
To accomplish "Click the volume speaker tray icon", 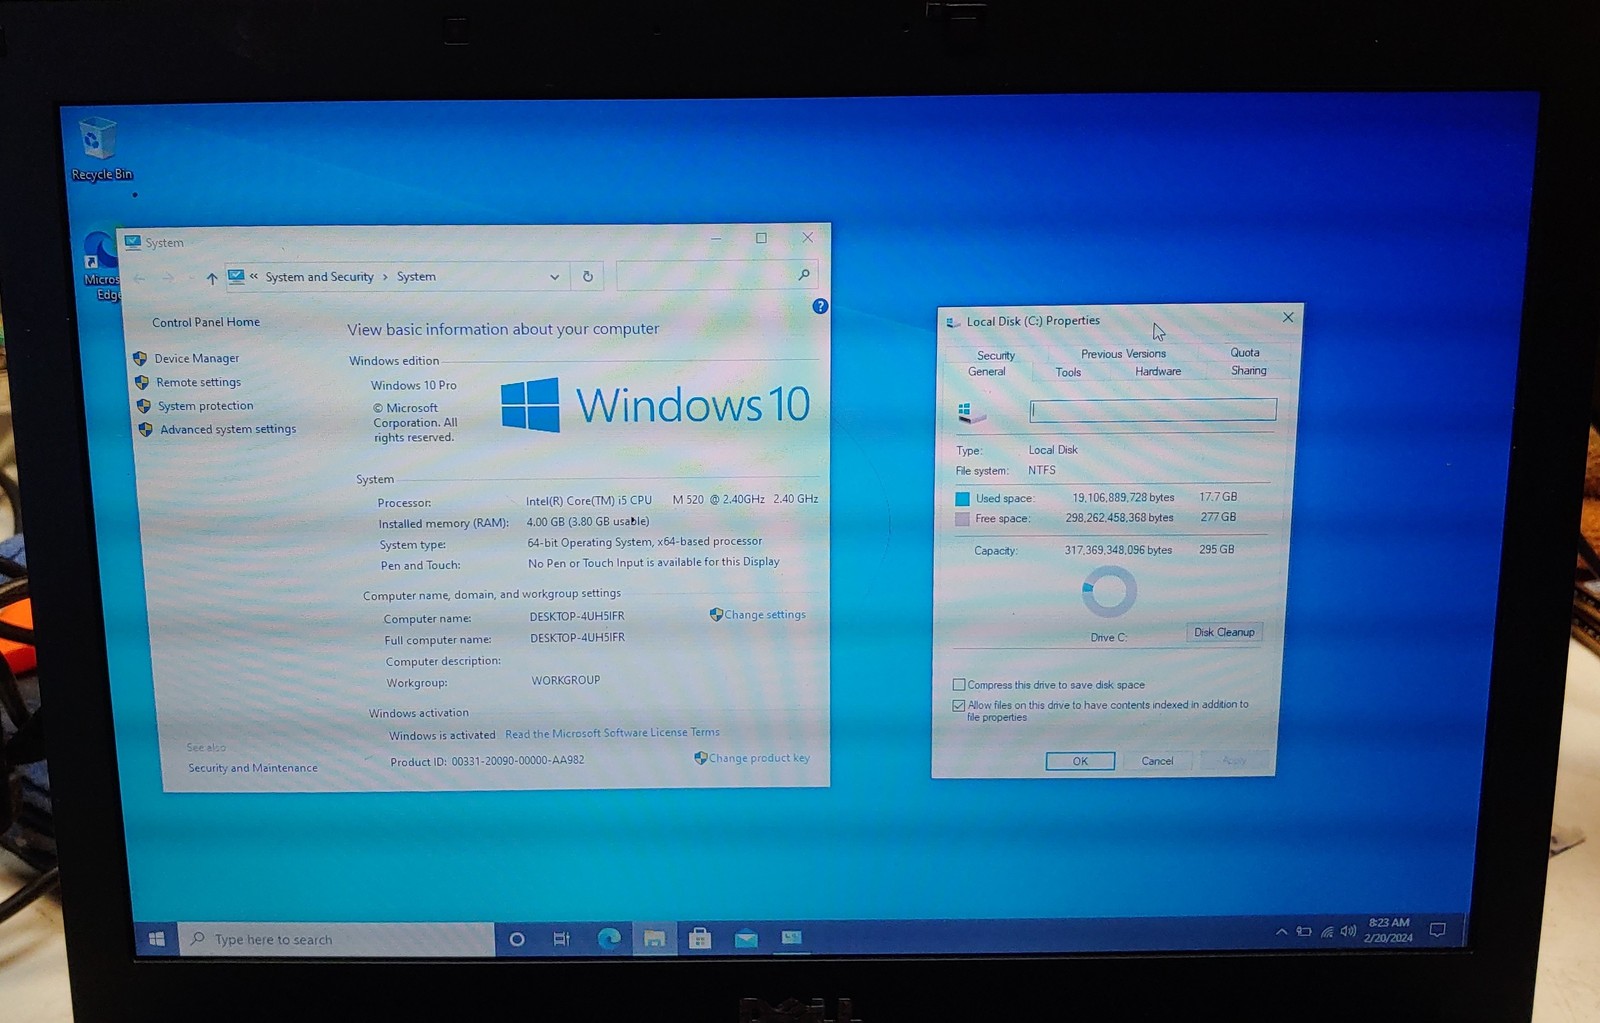I will coord(1348,931).
